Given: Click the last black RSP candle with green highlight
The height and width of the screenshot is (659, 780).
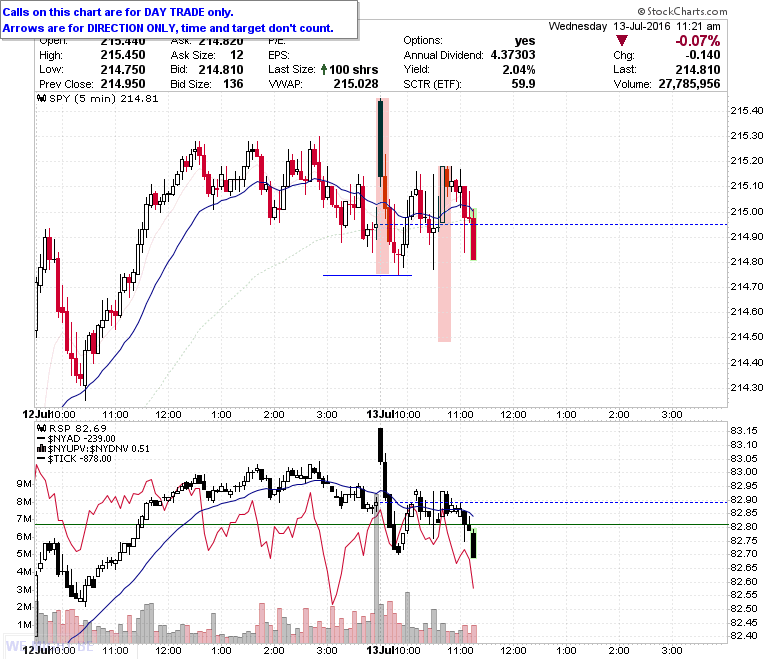Looking at the screenshot, I should [x=474, y=544].
